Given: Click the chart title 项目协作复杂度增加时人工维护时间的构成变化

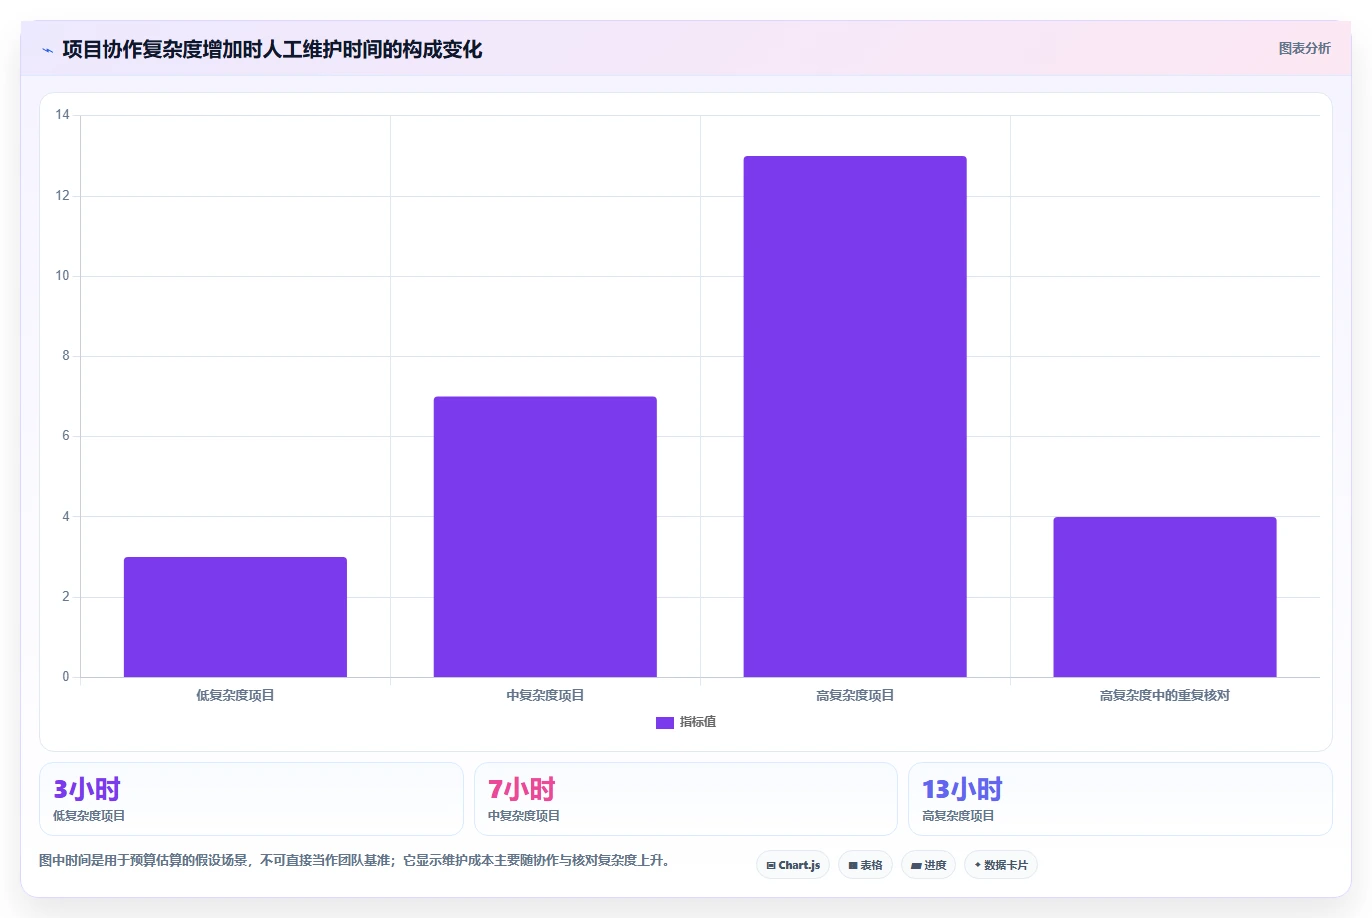Looking at the screenshot, I should (x=272, y=49).
